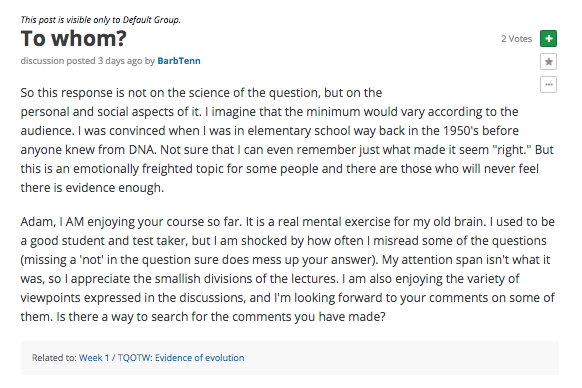
Task: Click the 'To whom?' post title
Action: (73, 39)
